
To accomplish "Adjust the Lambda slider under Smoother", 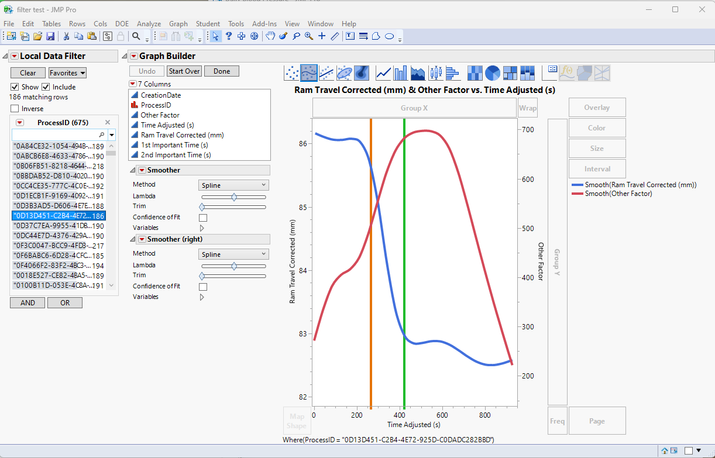I will point(234,197).
